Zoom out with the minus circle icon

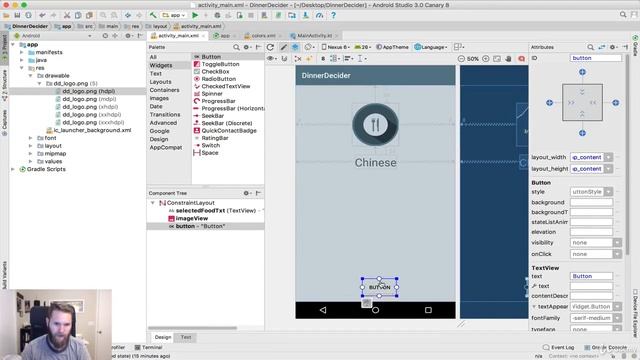click(x=461, y=59)
